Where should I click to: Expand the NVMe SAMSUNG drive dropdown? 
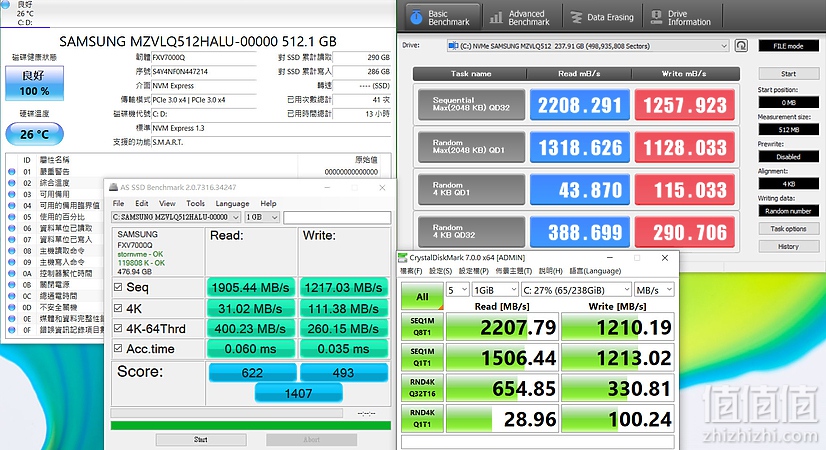click(x=587, y=46)
